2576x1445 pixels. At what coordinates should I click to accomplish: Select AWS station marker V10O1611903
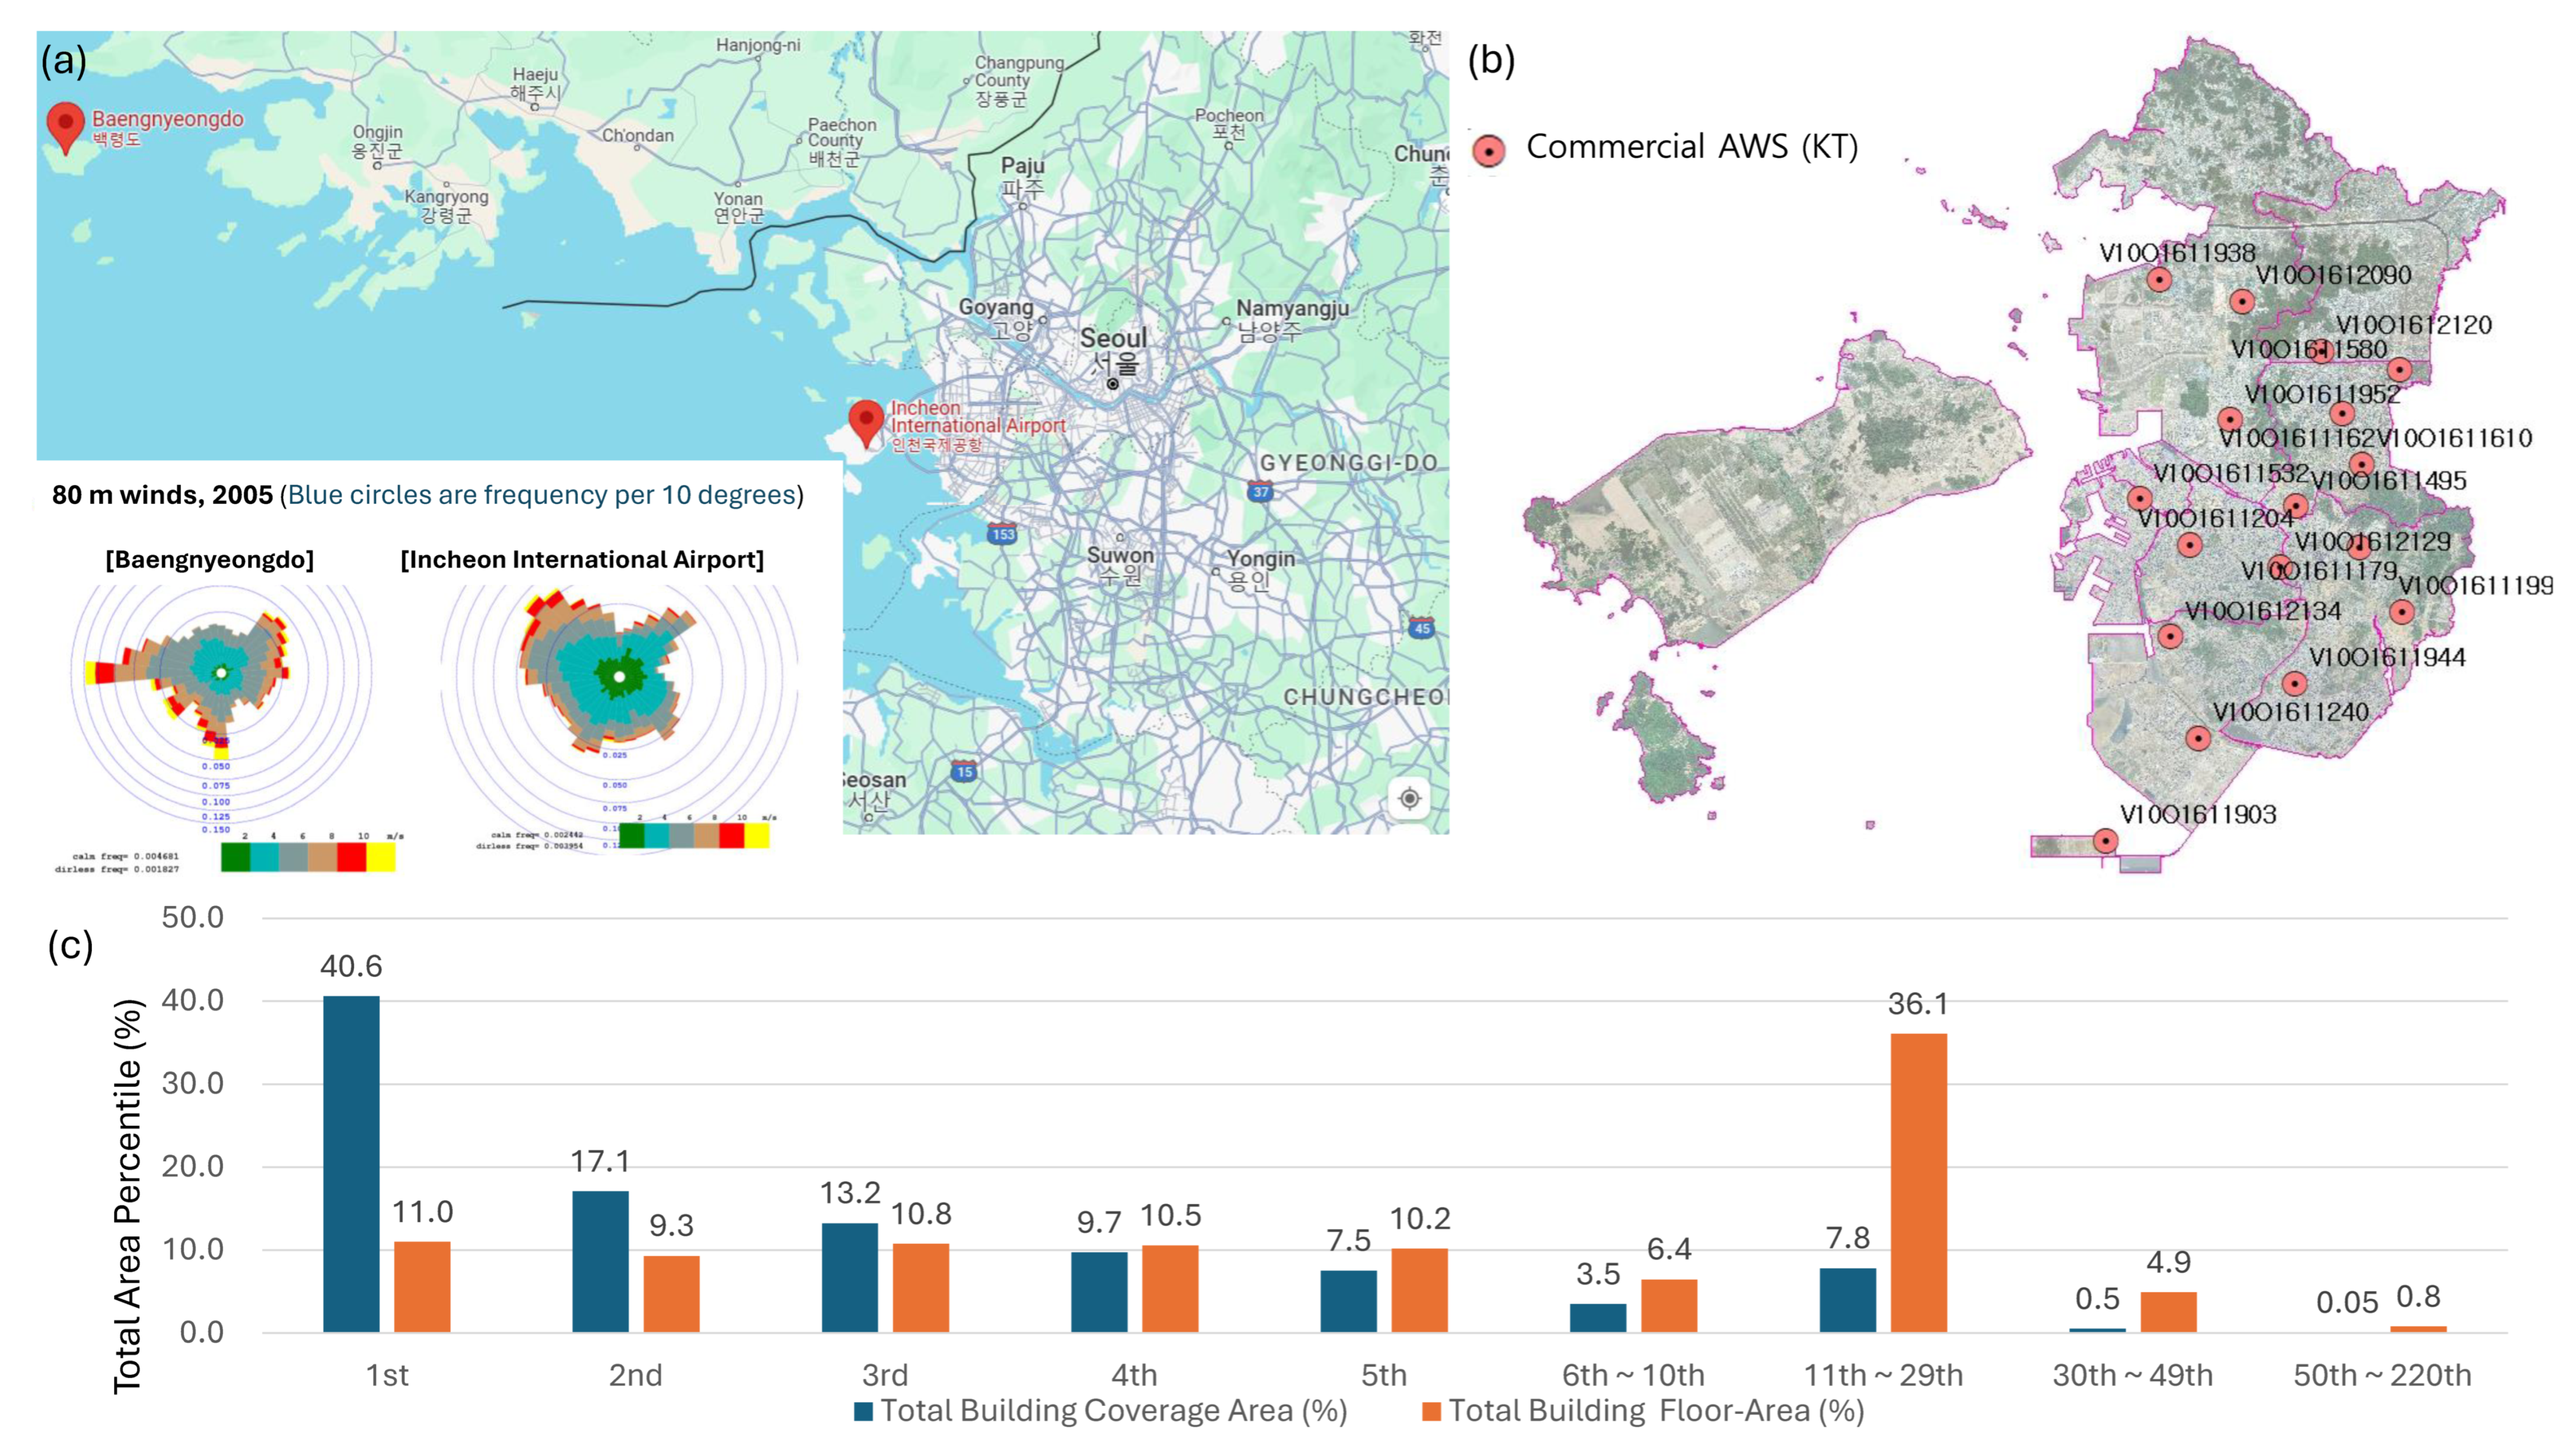2105,841
